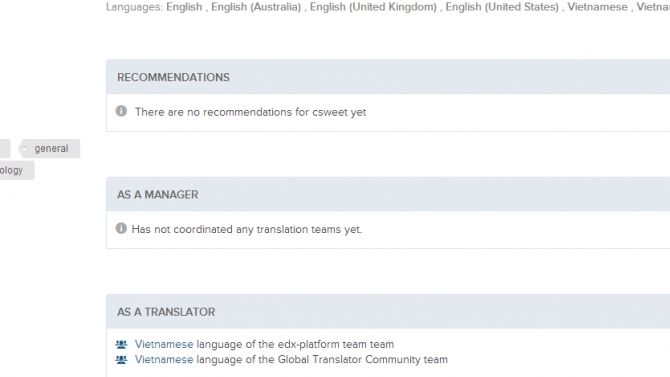Click 'There are no recommendations for csweet yet' text
The width and height of the screenshot is (670, 377).
coord(251,112)
